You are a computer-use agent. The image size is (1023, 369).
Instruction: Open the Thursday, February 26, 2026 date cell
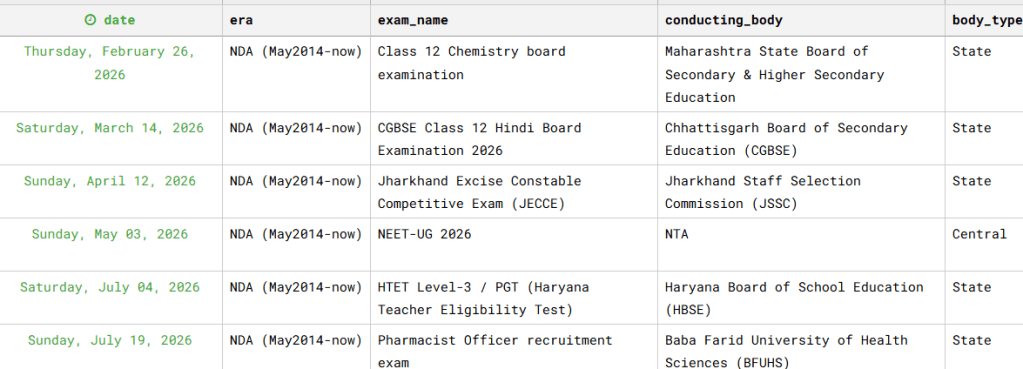110,63
